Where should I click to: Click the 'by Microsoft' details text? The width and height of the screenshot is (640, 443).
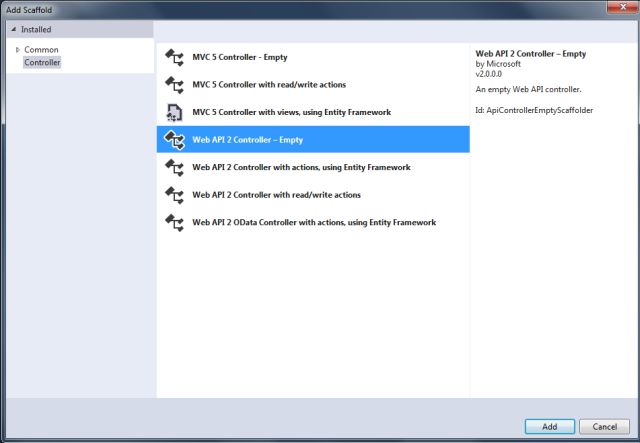pyautogui.click(x=498, y=64)
